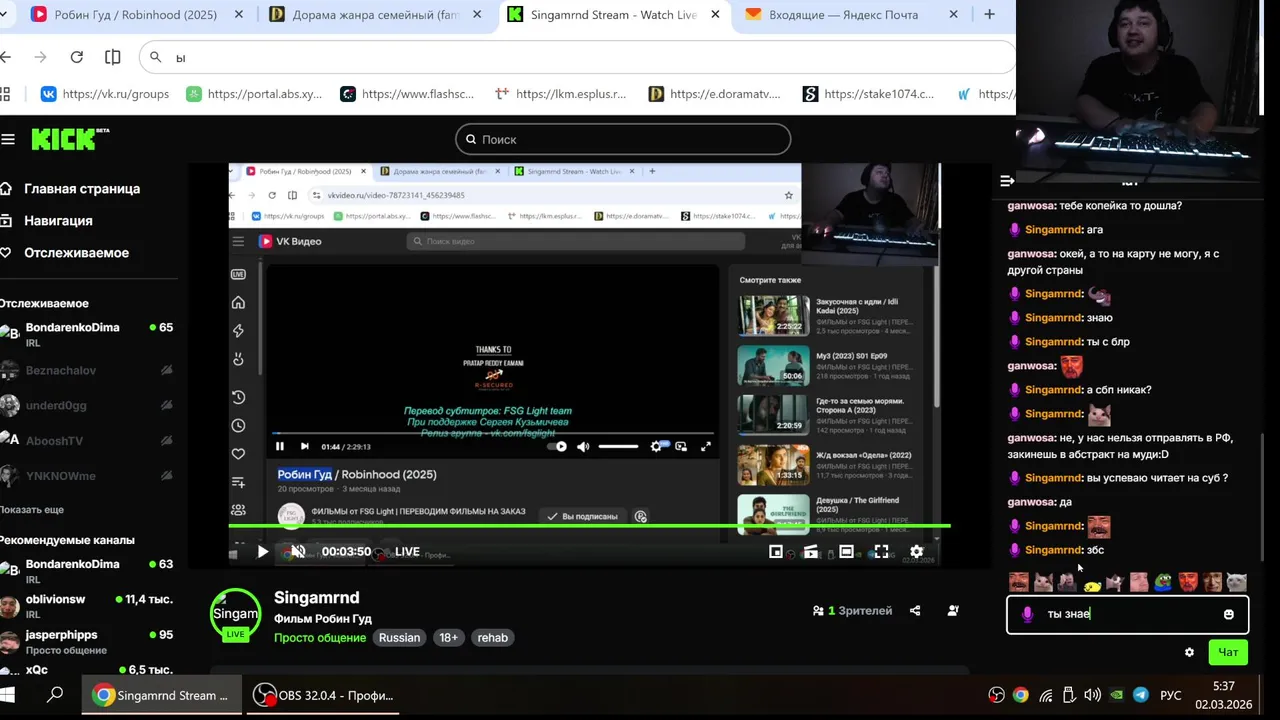Reload the page with the refresh icon
Image resolution: width=1280 pixels, height=720 pixels.
[x=76, y=57]
